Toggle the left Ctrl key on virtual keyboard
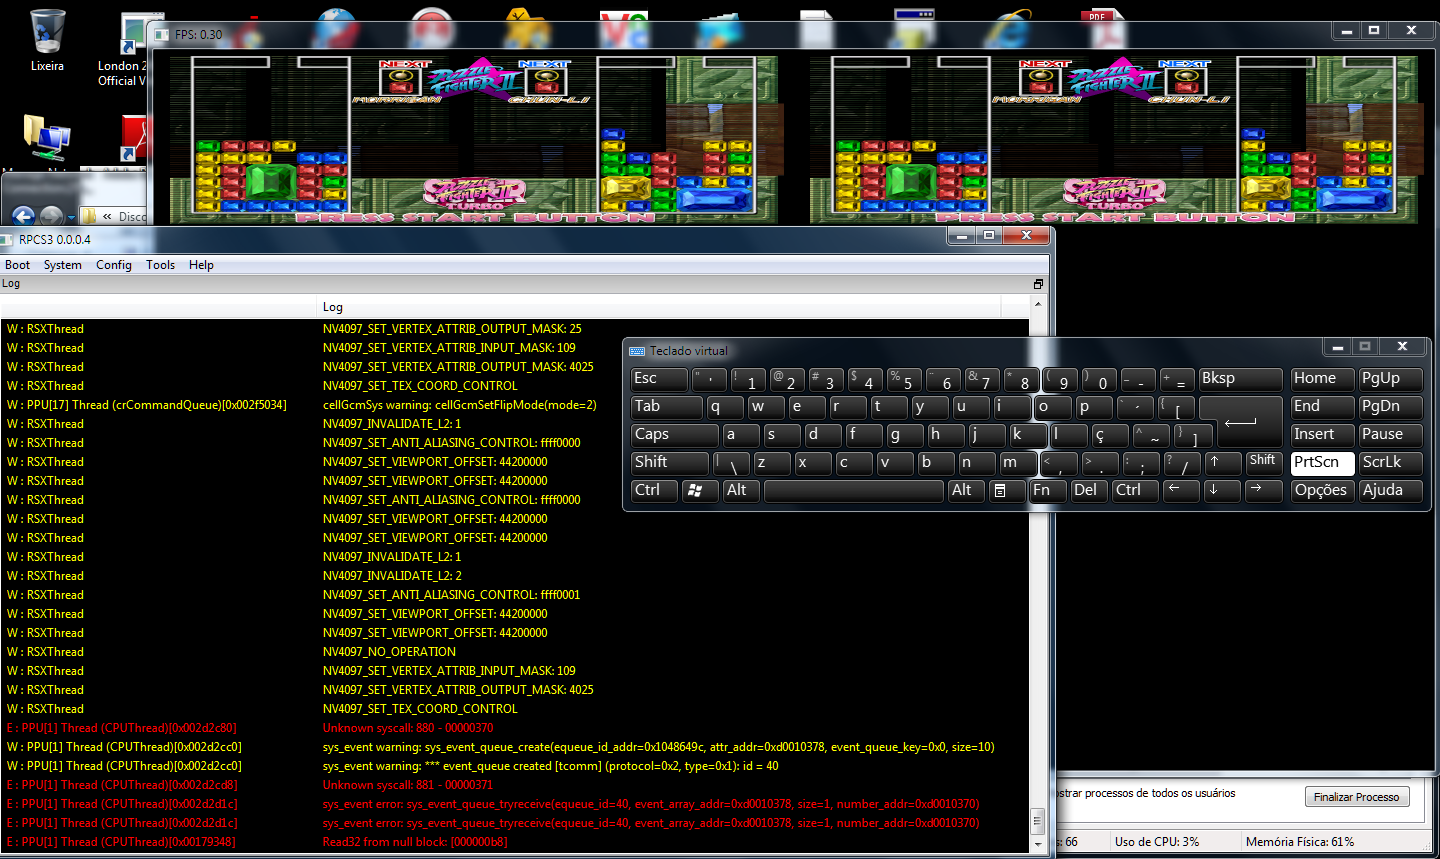 (654, 491)
